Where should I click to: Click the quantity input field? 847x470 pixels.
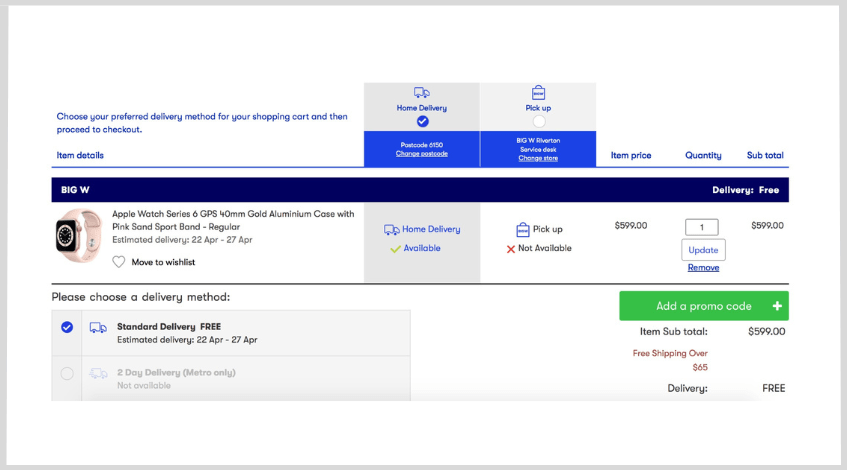click(x=702, y=227)
